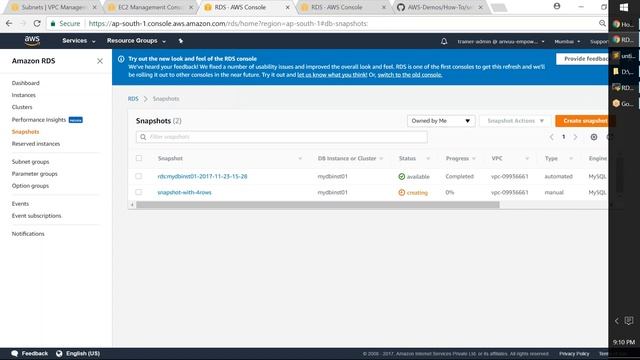Click the green available status icon
The image size is (640, 360).
pos(402,176)
